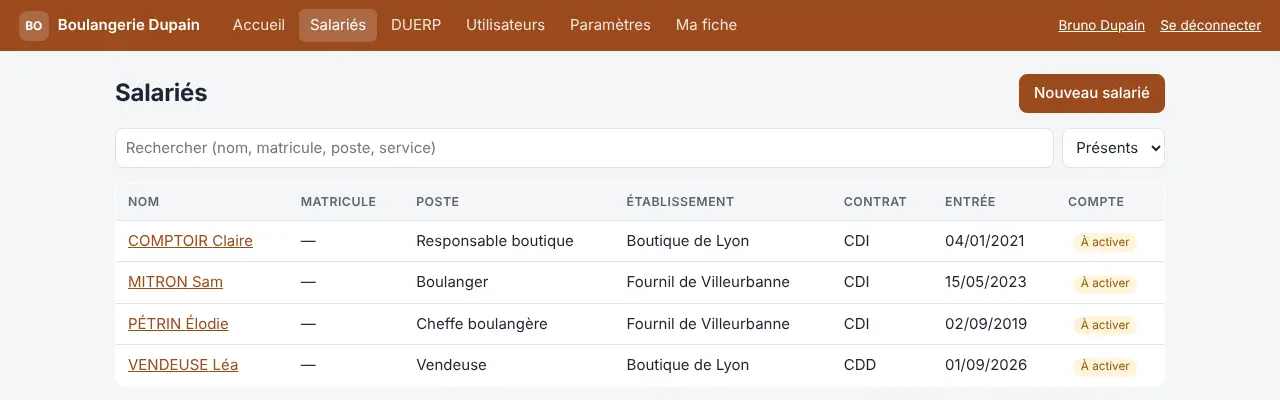Click the BO logo badge
1280x400 pixels.
pyautogui.click(x=34, y=25)
